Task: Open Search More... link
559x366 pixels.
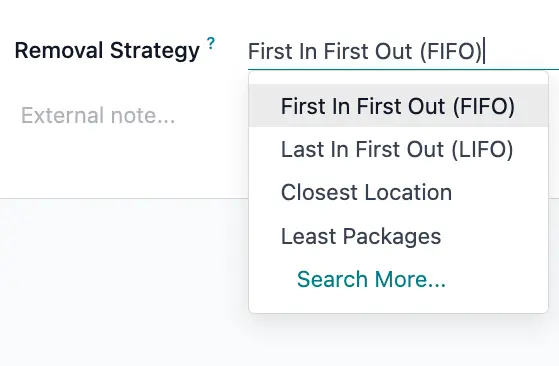Action: point(371,279)
